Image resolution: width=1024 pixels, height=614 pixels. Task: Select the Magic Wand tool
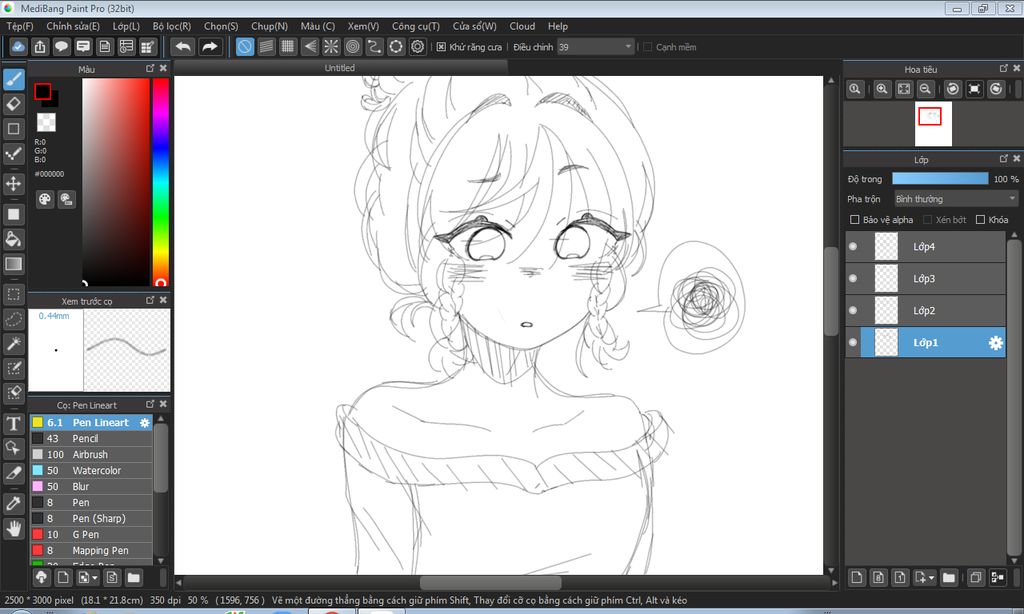pos(14,344)
